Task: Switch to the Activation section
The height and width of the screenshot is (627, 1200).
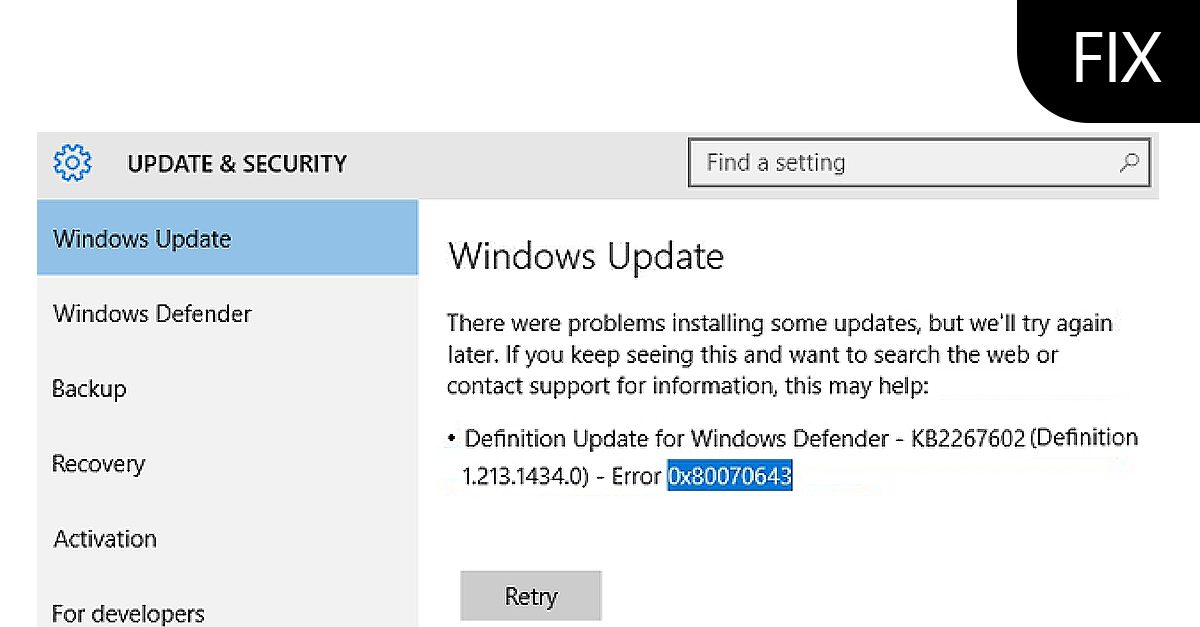Action: (105, 539)
